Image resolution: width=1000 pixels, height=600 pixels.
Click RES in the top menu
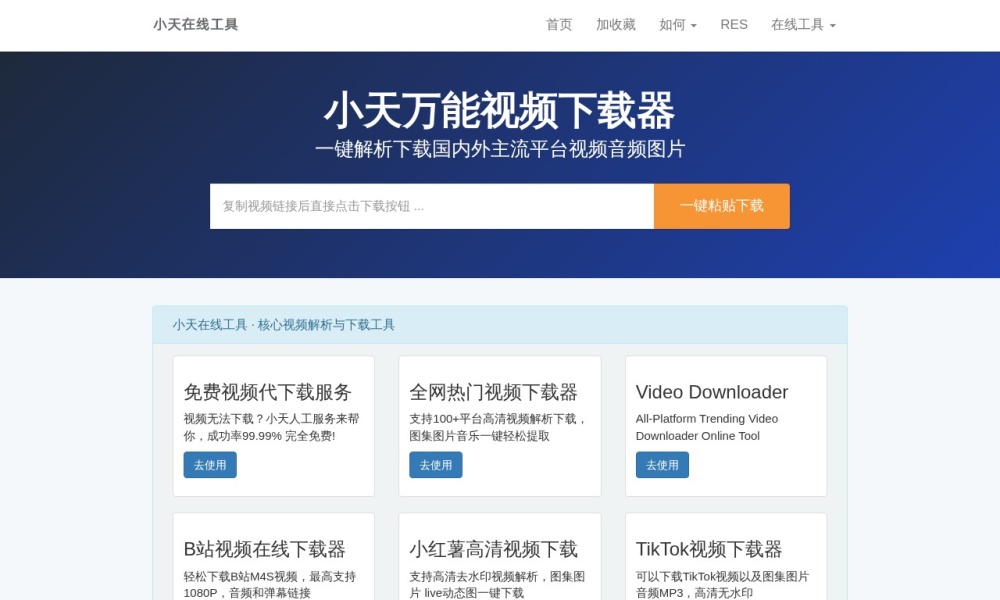pyautogui.click(x=734, y=24)
